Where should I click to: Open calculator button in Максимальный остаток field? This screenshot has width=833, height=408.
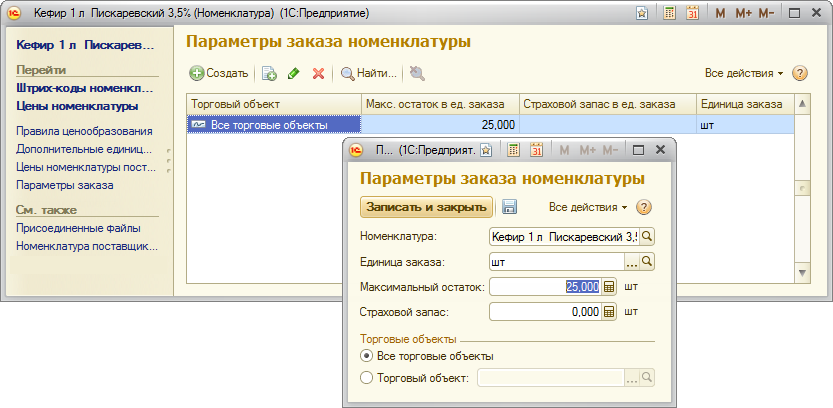pos(609,287)
